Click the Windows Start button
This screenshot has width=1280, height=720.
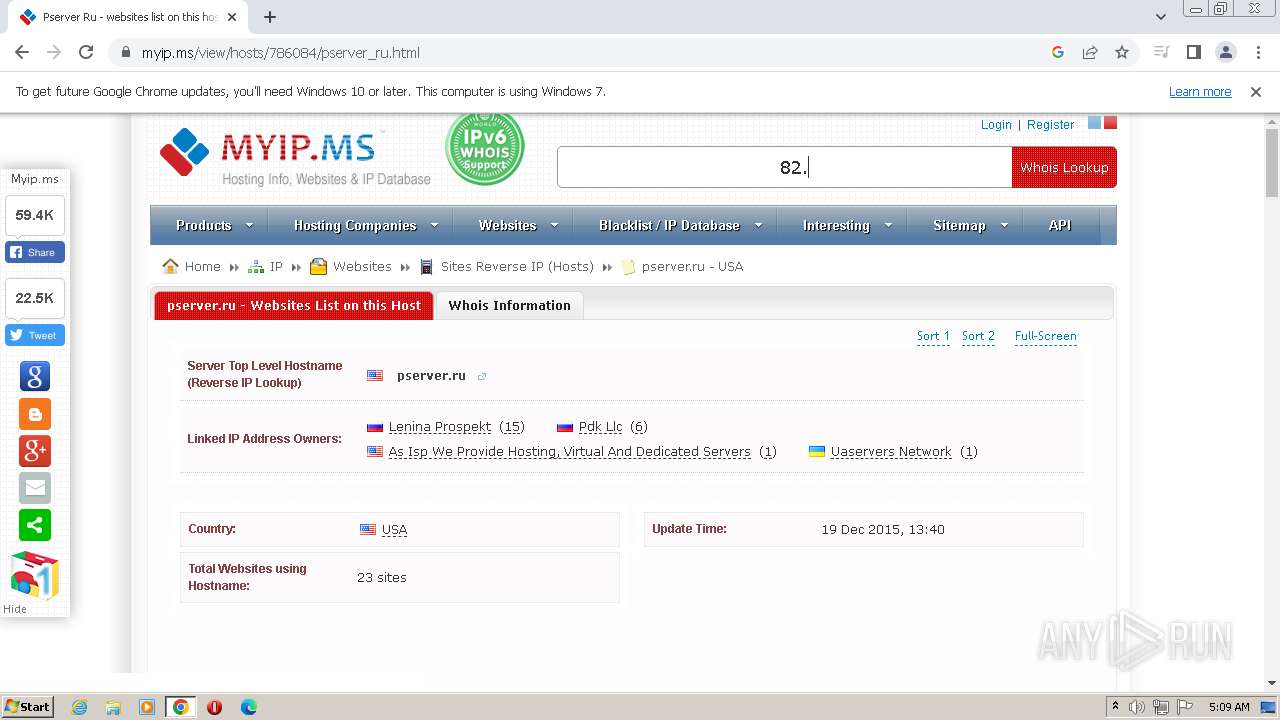pos(28,707)
